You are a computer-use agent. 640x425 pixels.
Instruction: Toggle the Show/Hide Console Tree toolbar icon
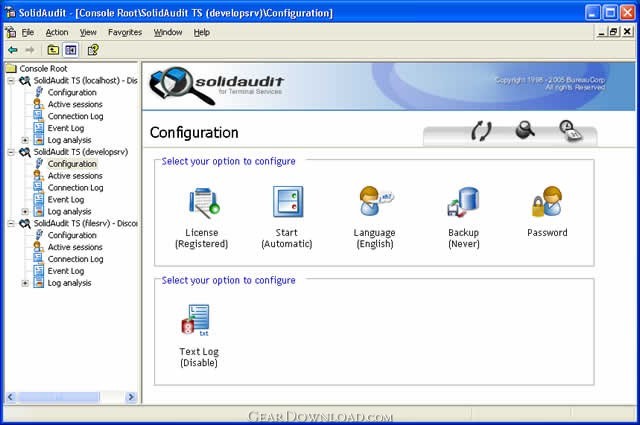pos(71,50)
